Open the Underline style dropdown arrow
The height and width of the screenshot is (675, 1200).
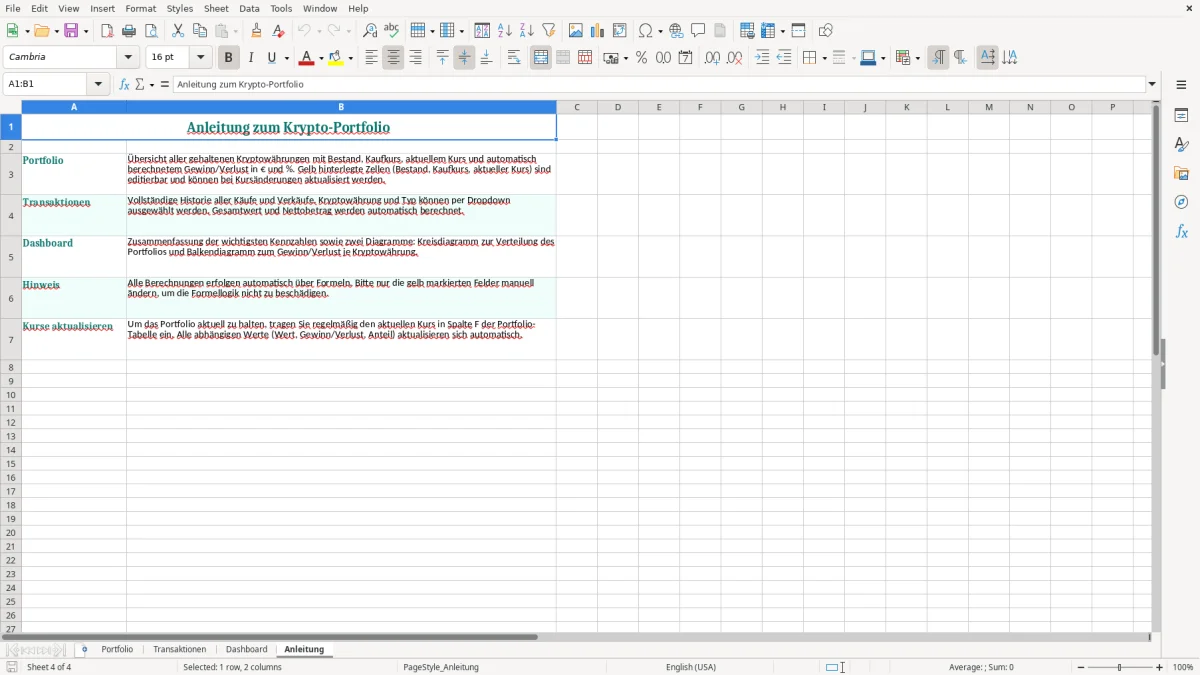pos(286,58)
